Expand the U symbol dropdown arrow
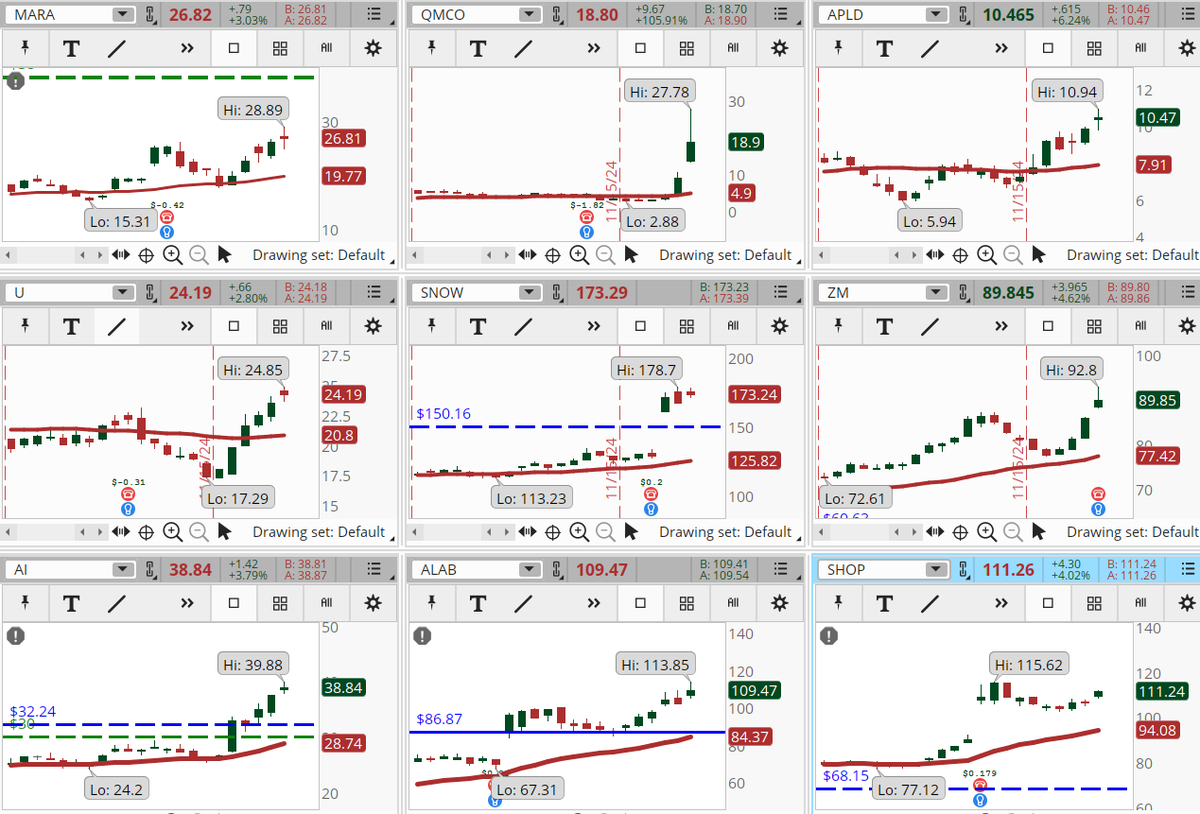Screen dimensions: 1200x814 (x=123, y=292)
